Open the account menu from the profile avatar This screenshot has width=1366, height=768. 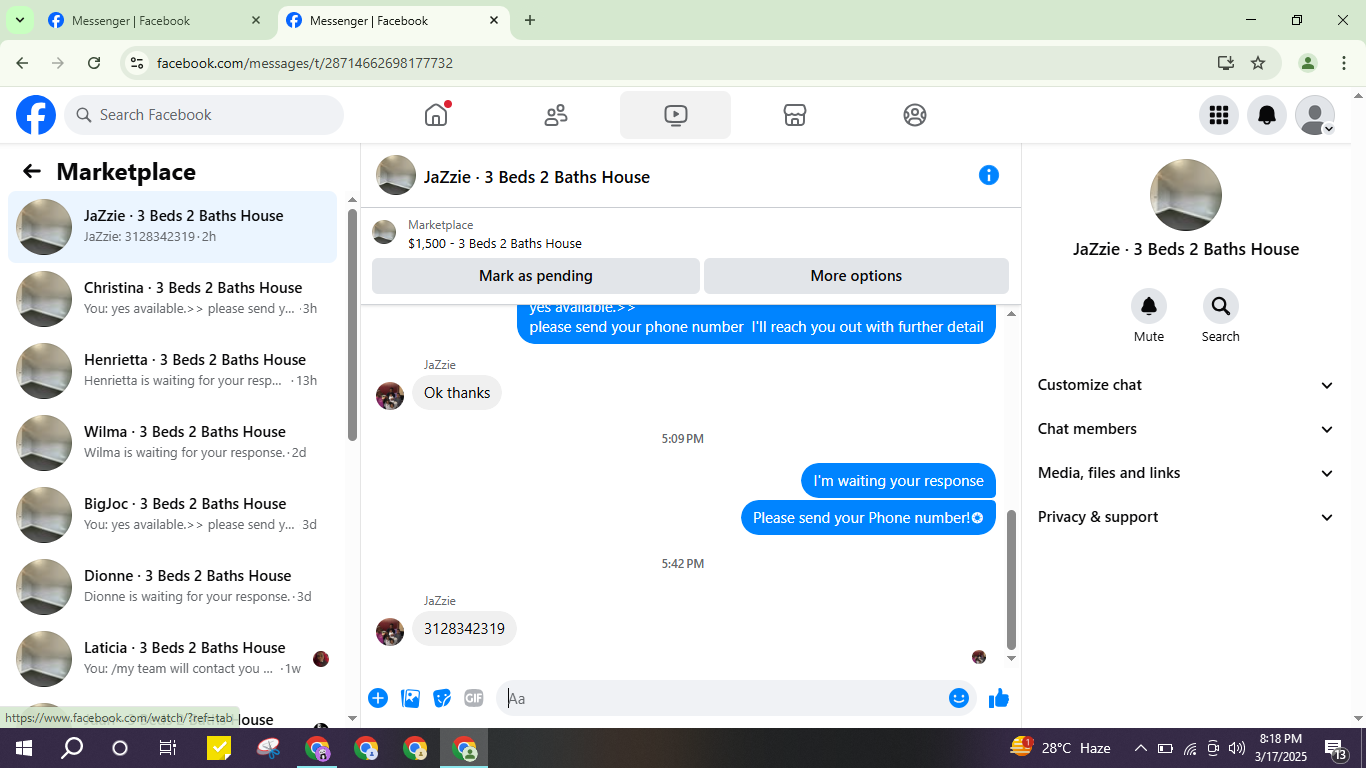(x=1315, y=115)
